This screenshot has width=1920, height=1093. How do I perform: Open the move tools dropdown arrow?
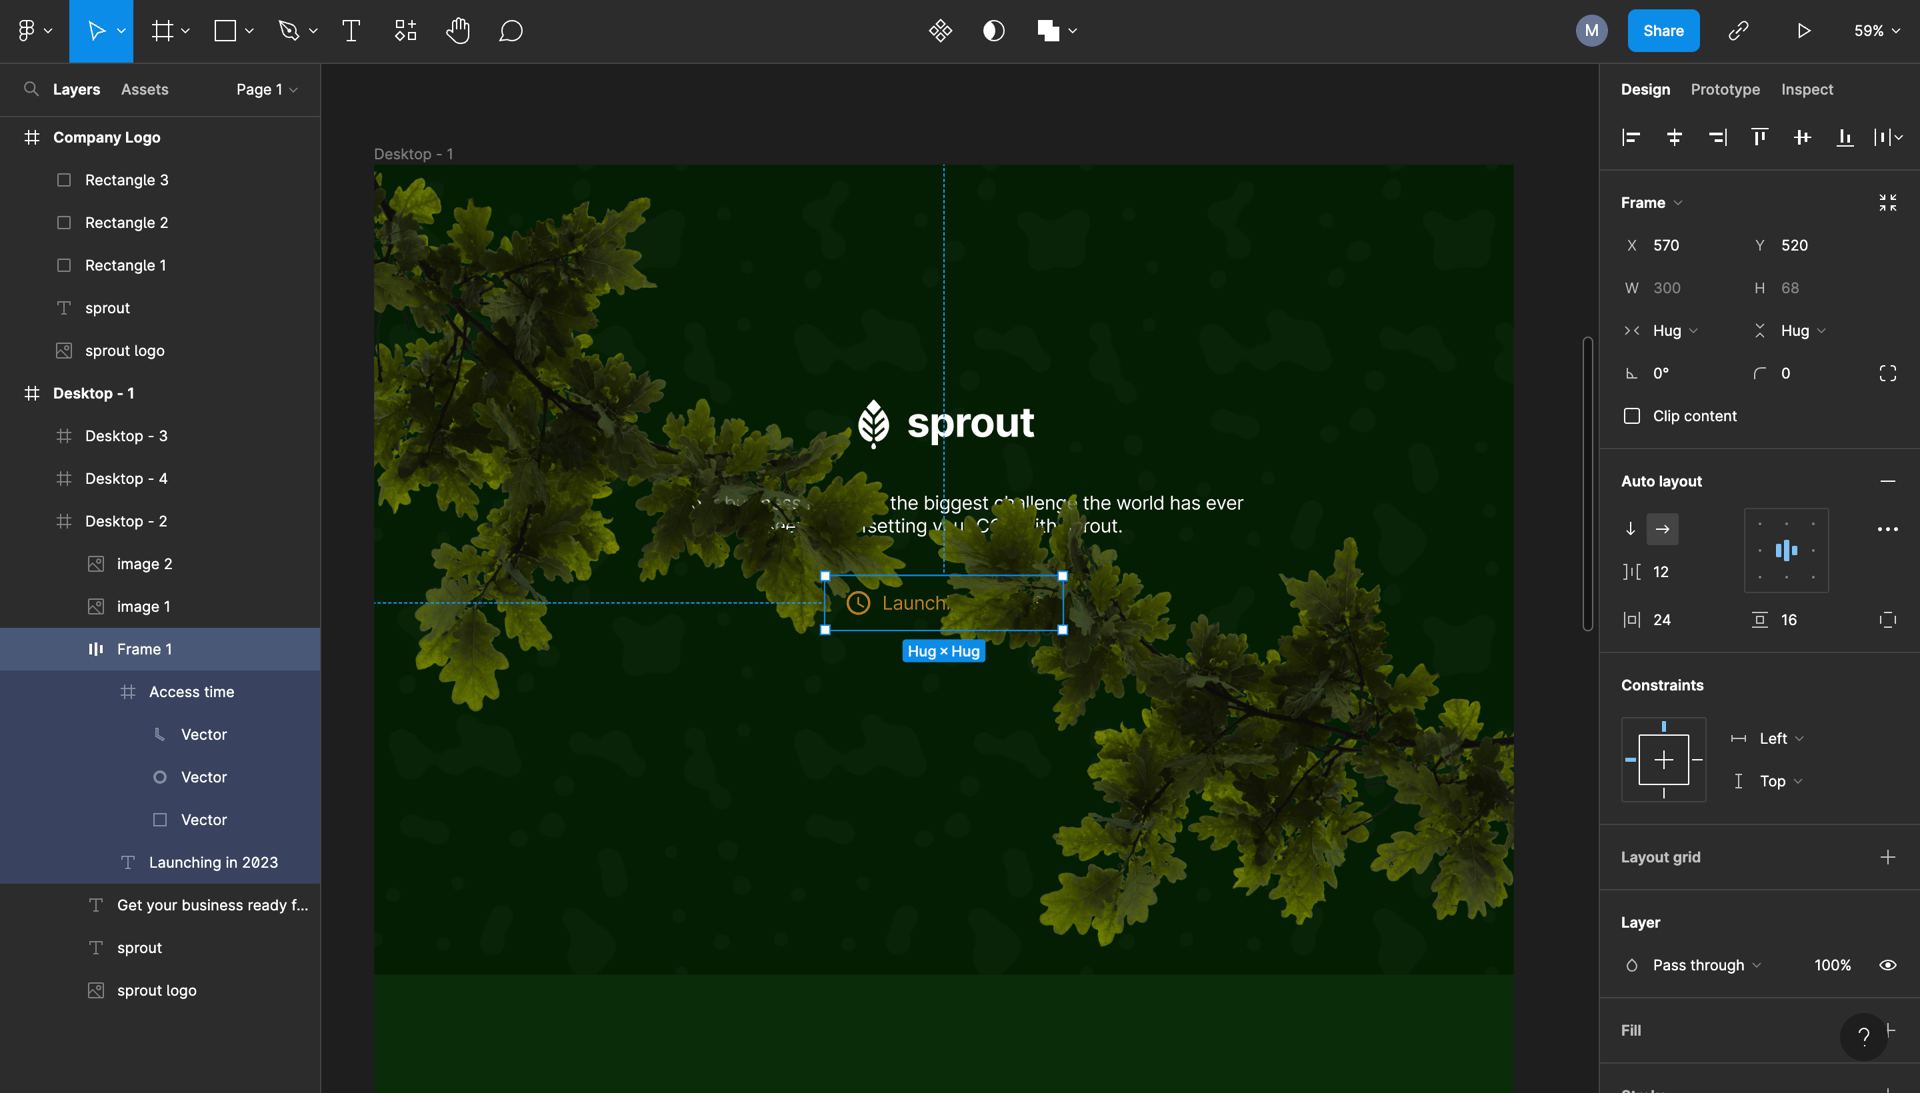coord(121,31)
